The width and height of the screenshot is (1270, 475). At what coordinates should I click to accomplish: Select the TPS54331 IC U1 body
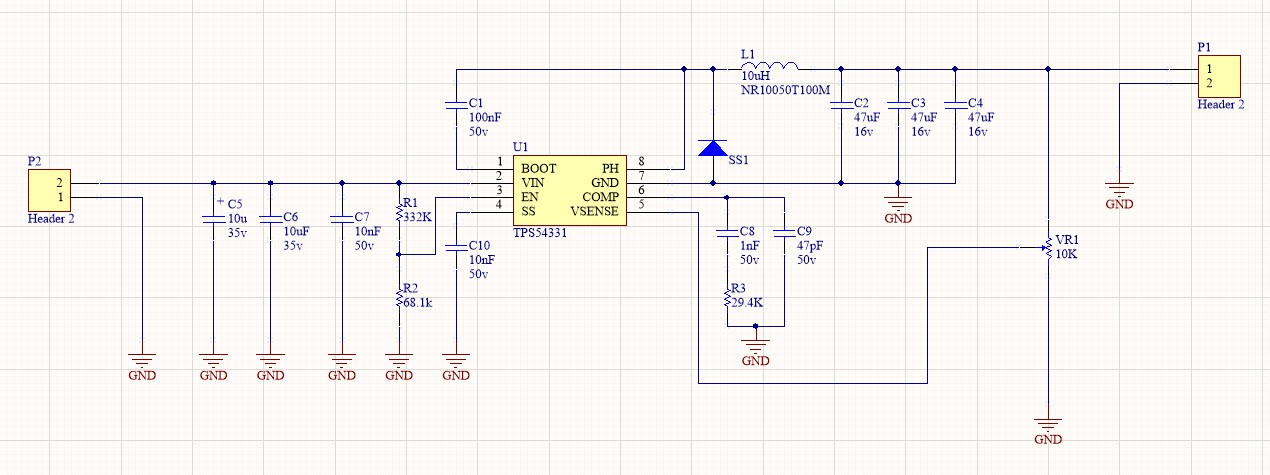[x=570, y=190]
